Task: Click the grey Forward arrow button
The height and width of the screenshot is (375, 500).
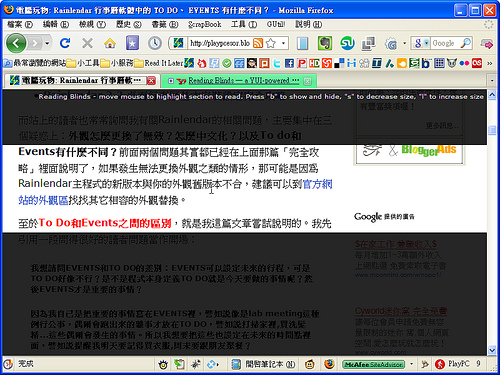Action: pyautogui.click(x=35, y=43)
